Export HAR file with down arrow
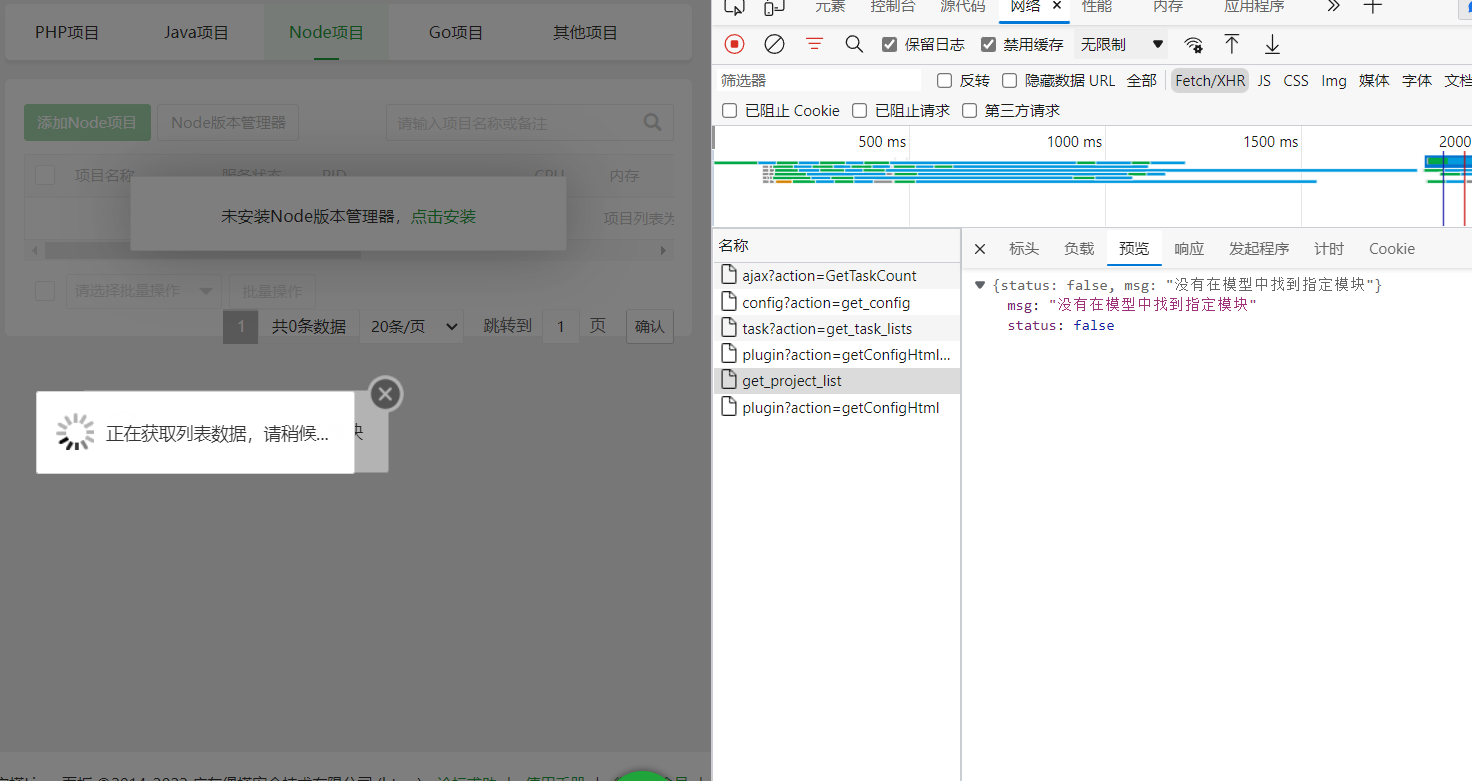The height and width of the screenshot is (781, 1472). click(x=1272, y=44)
